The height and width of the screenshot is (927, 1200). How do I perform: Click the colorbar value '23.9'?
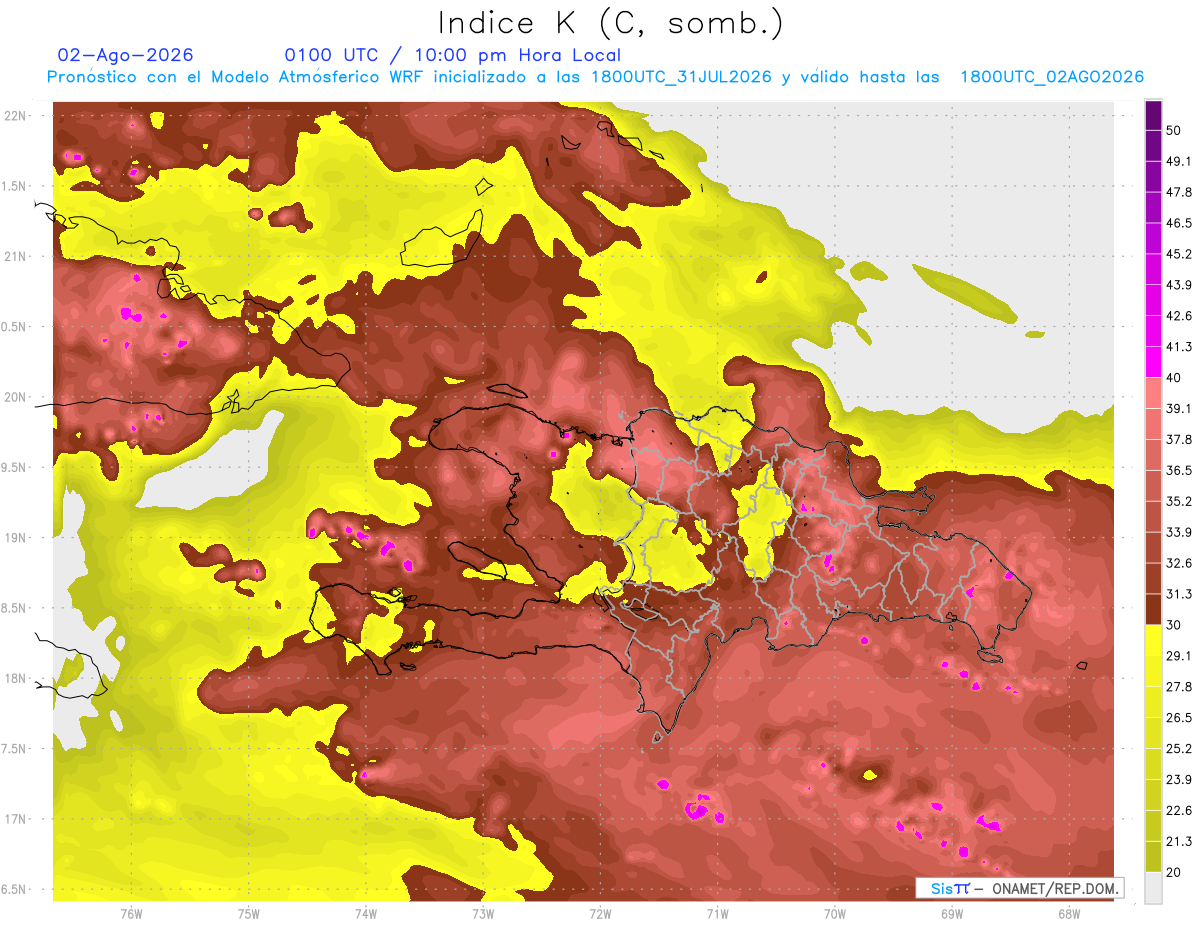click(x=1180, y=780)
